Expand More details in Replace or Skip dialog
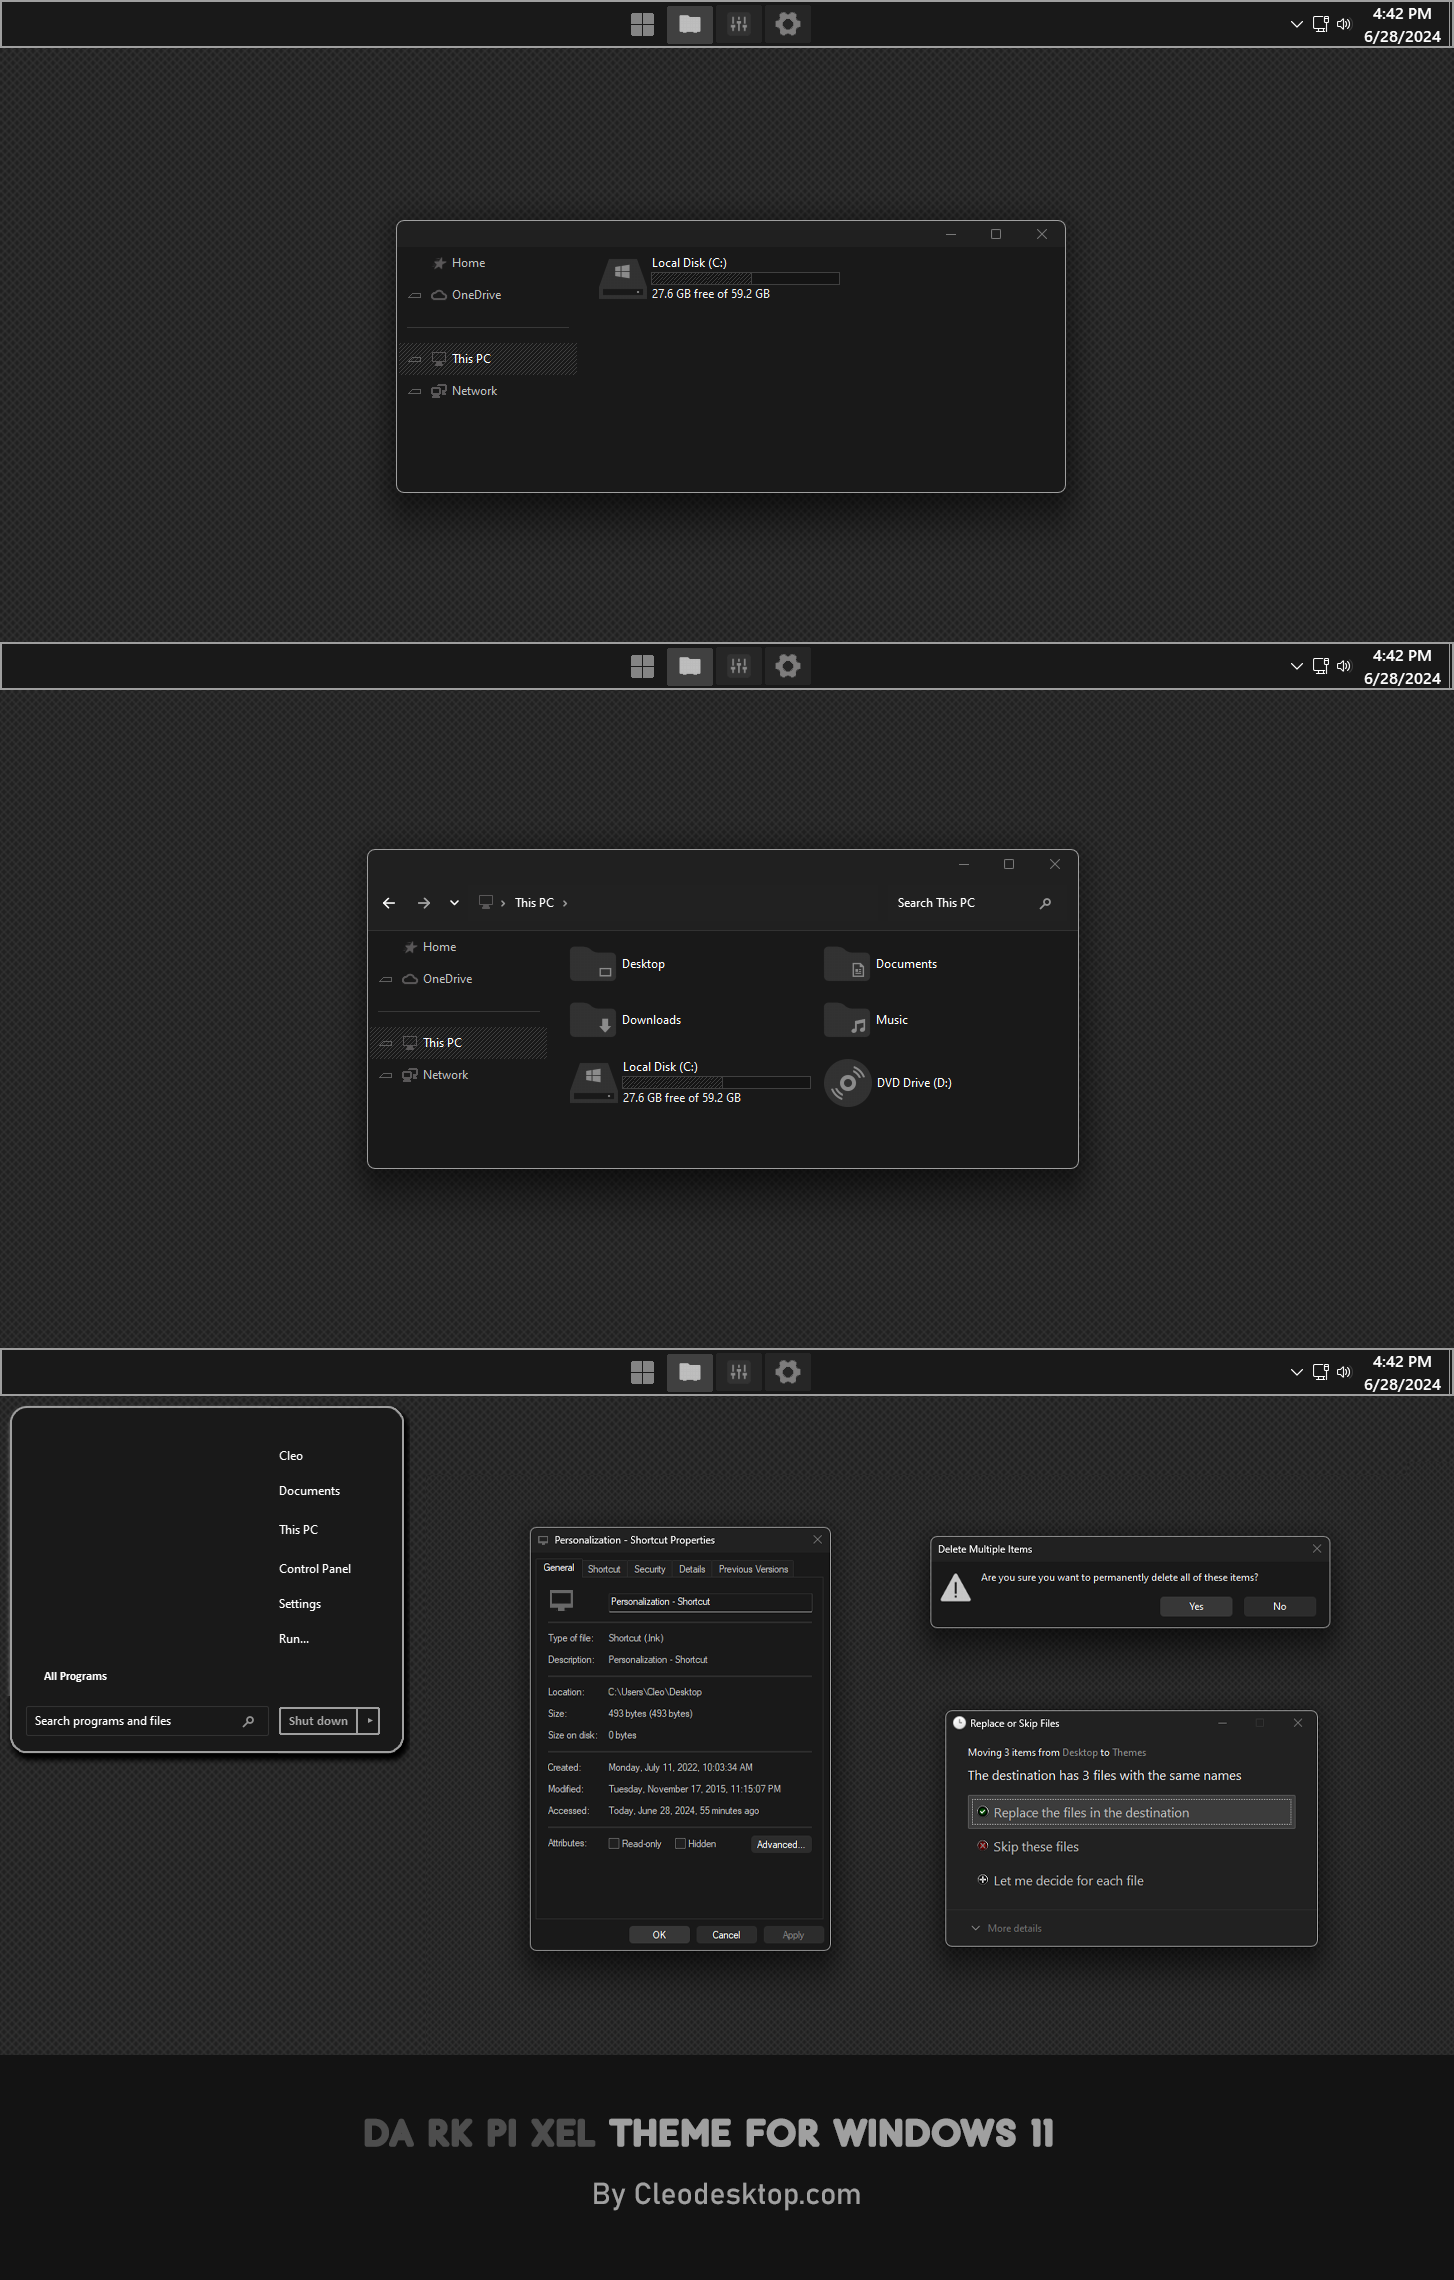 (1006, 1928)
